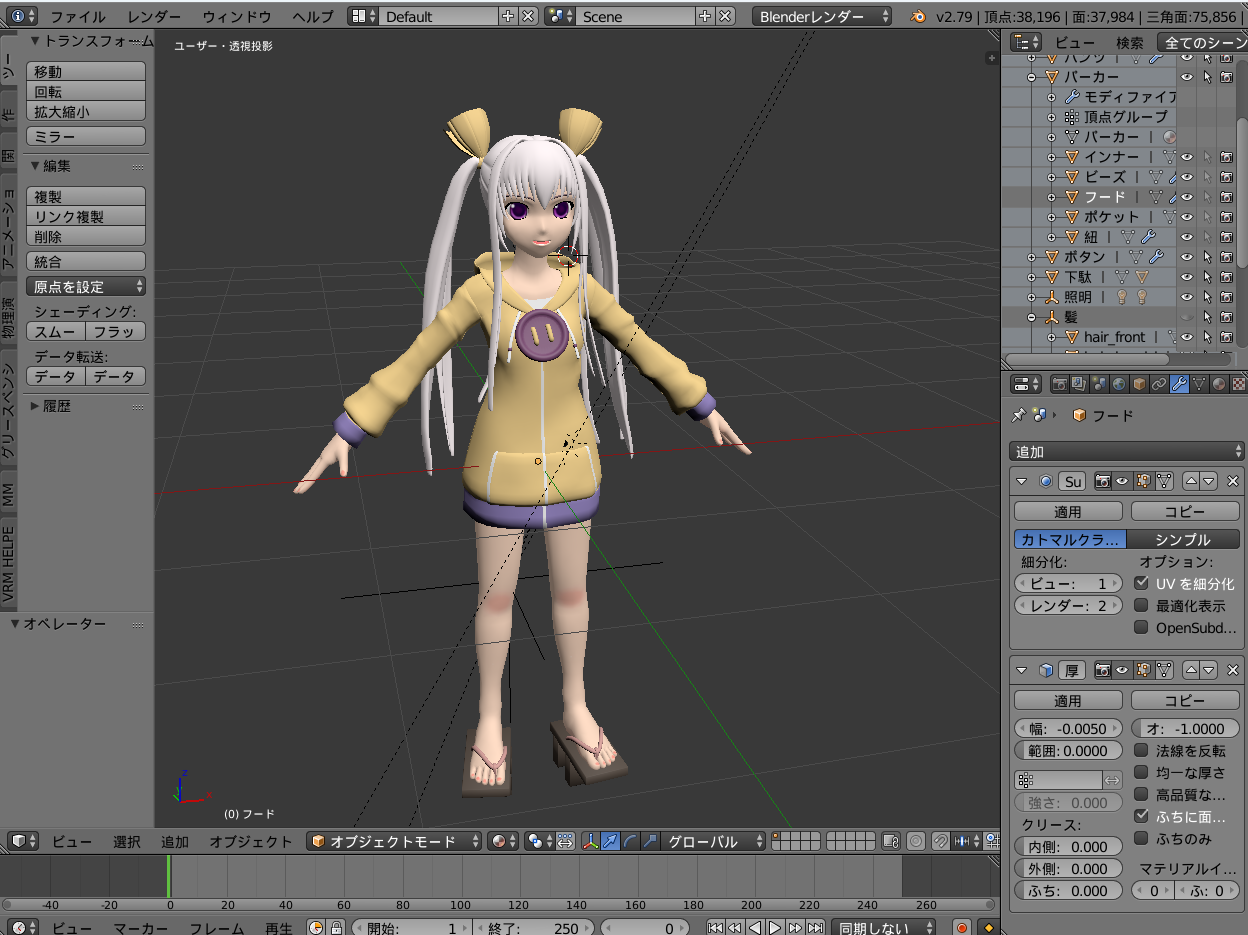
Task: Click the 統合 button
Action: click(87, 261)
